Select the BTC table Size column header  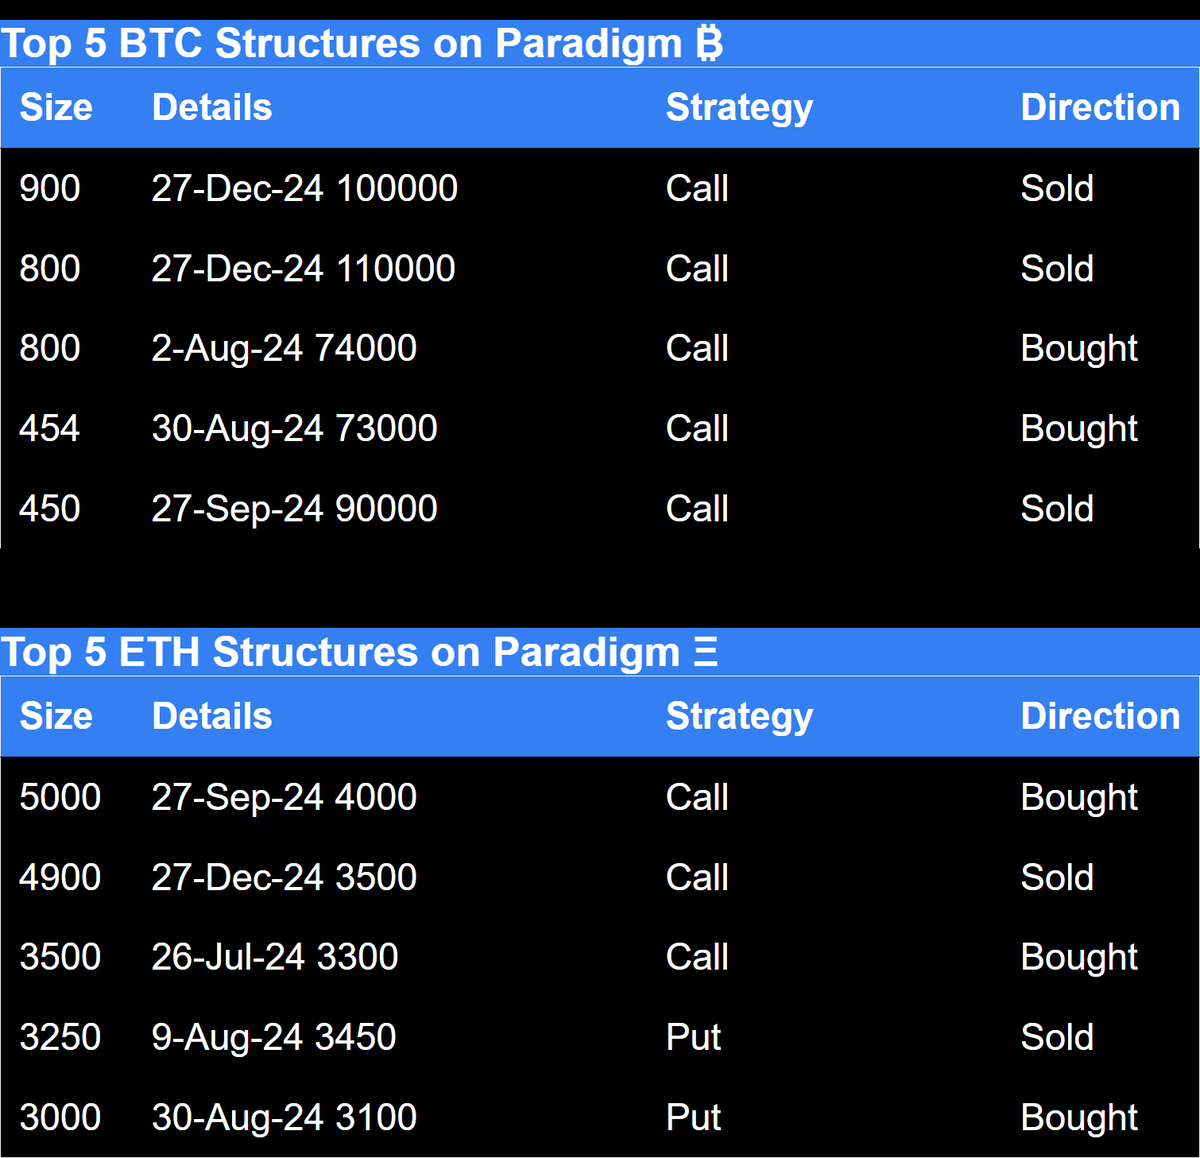[x=56, y=107]
